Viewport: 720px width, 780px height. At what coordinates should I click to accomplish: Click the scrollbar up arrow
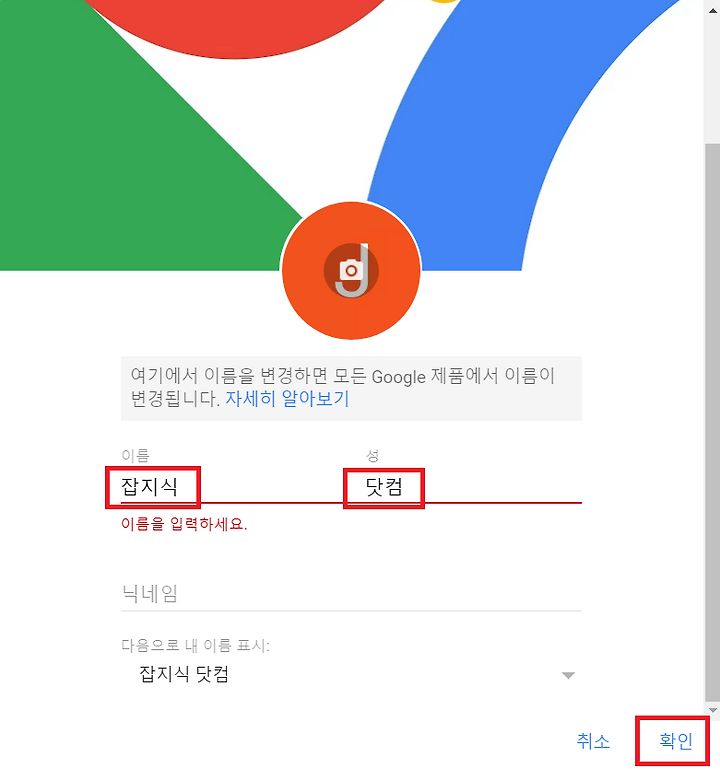point(713,11)
